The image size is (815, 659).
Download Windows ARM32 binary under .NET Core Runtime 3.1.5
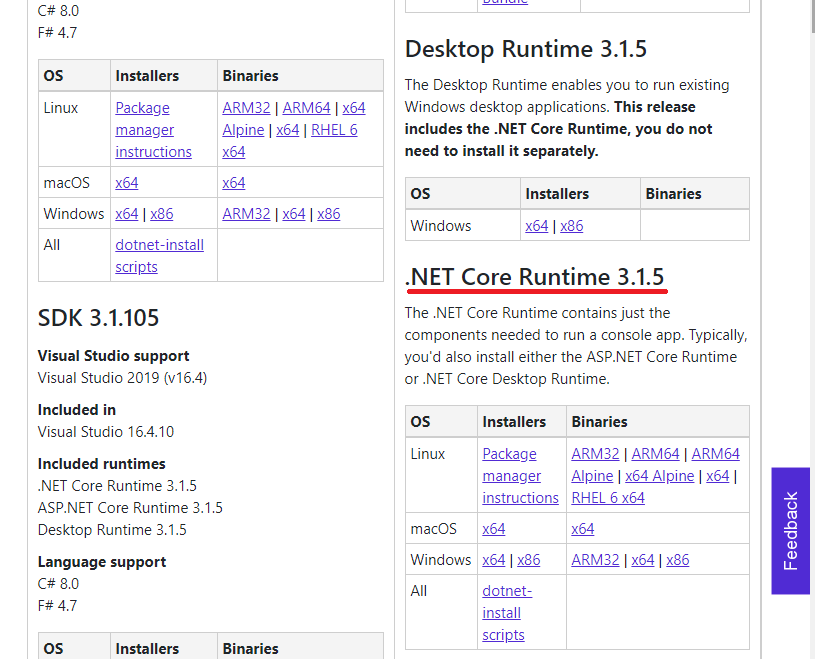pyautogui.click(x=595, y=560)
